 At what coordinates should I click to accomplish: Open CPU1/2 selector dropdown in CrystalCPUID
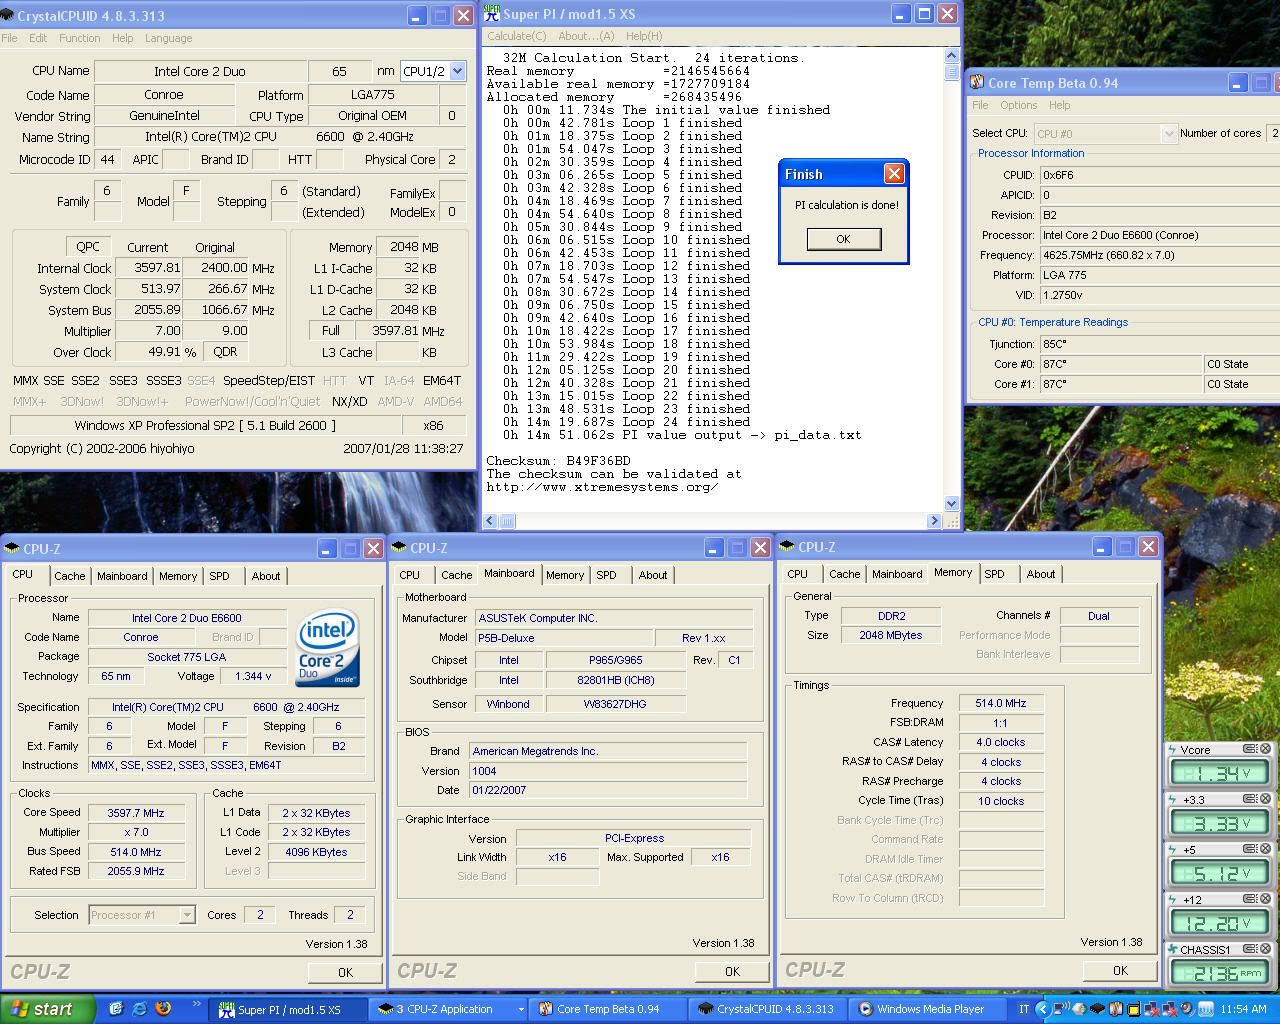457,71
